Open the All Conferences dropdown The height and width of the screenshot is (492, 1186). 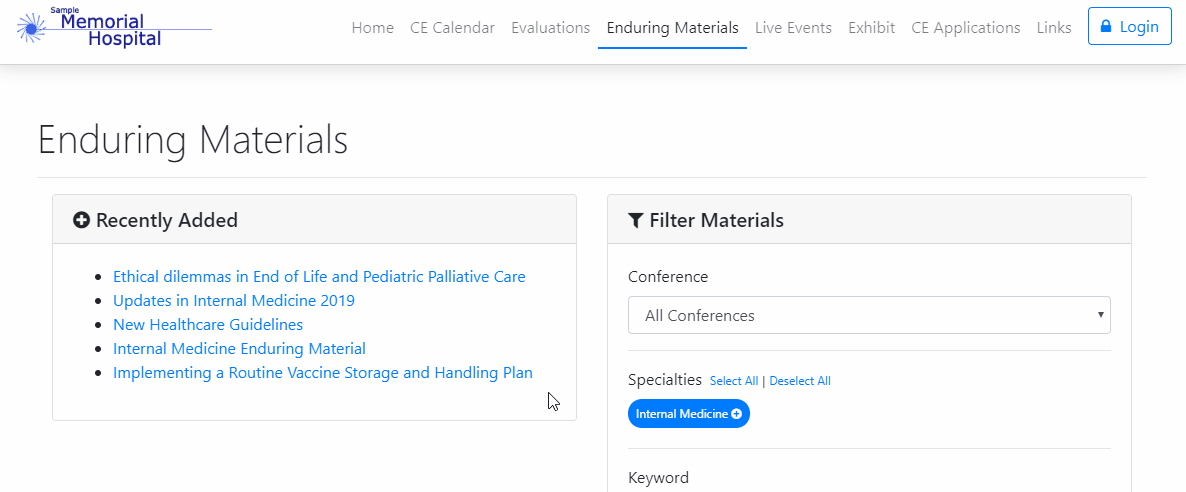click(x=869, y=316)
